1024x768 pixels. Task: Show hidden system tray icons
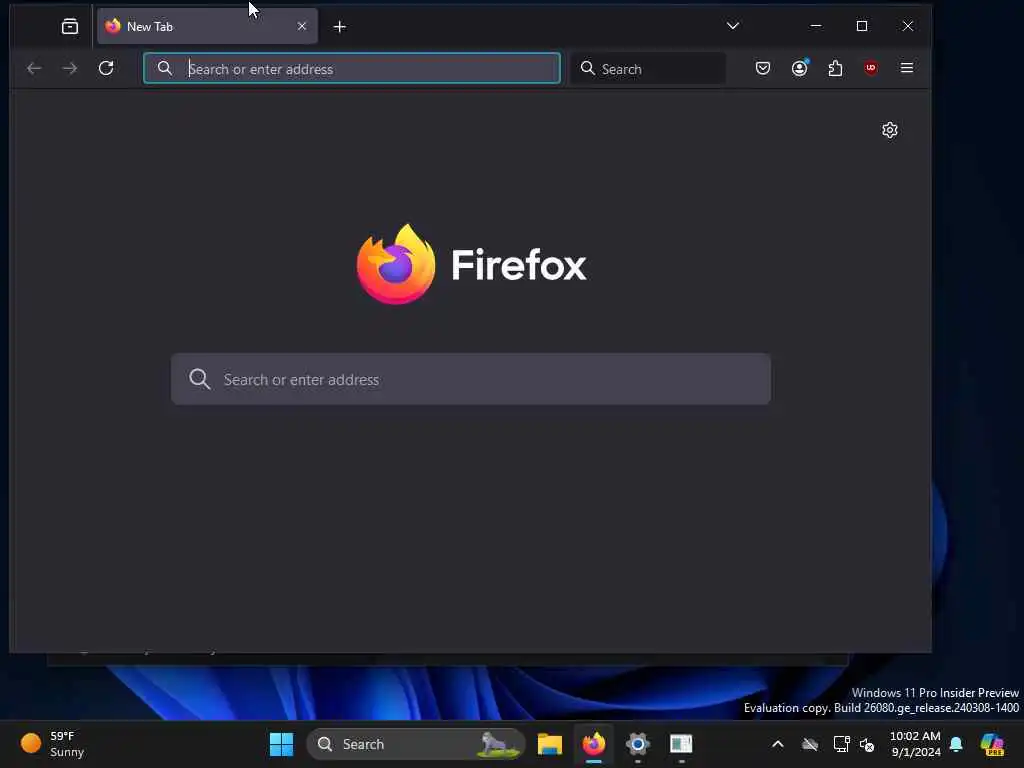[x=777, y=744]
